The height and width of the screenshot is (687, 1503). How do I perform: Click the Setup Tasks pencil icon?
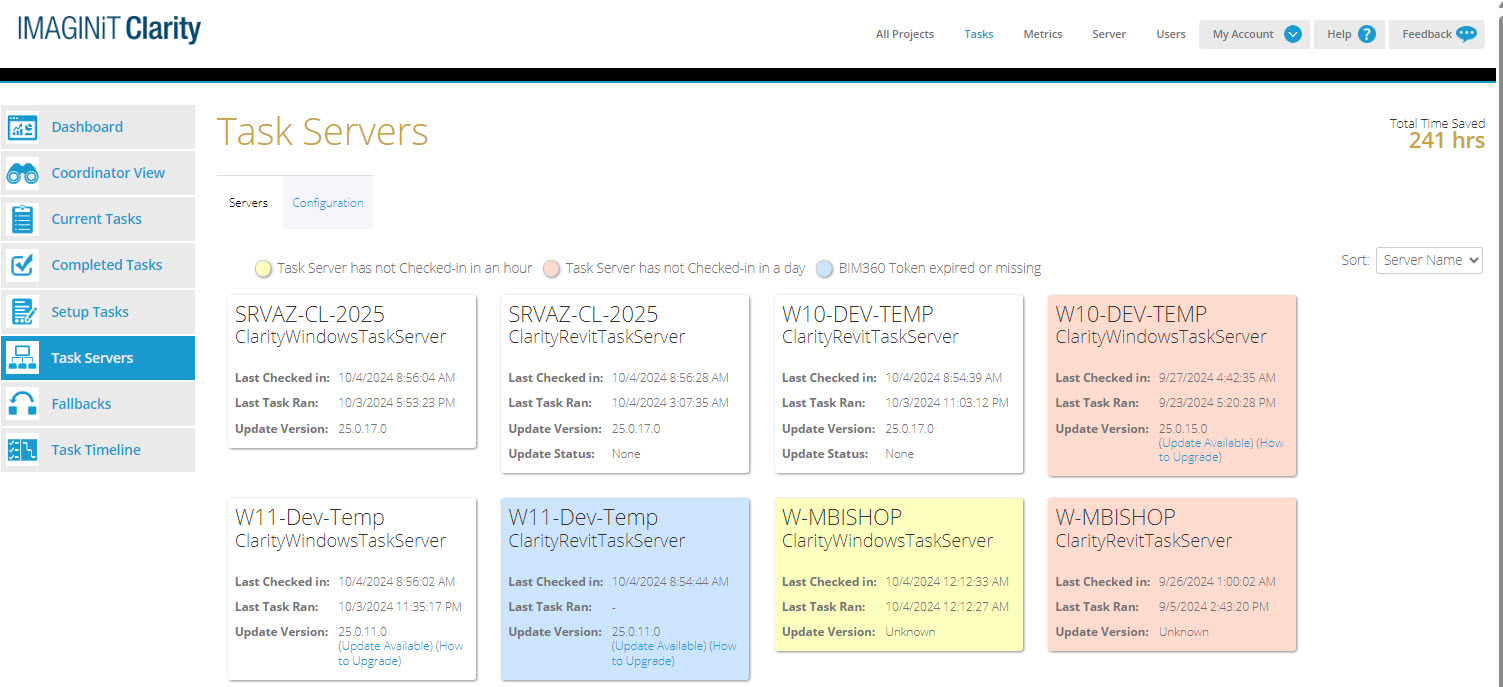coord(22,312)
